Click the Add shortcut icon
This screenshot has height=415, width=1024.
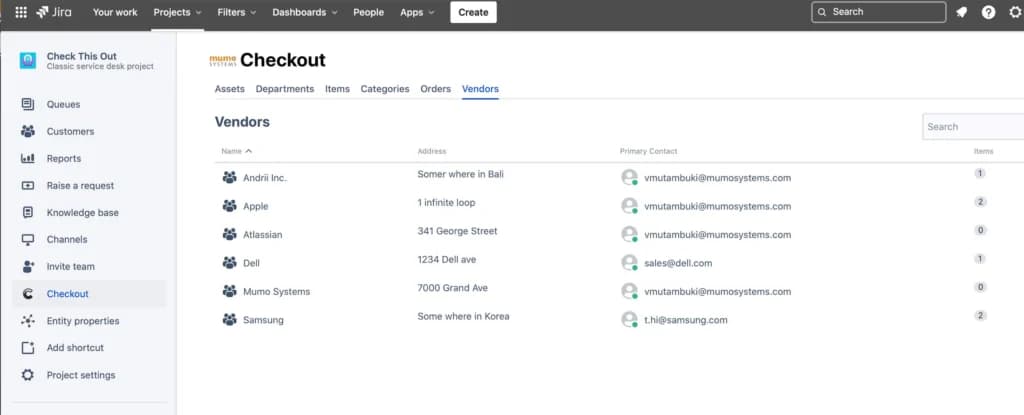(27, 348)
